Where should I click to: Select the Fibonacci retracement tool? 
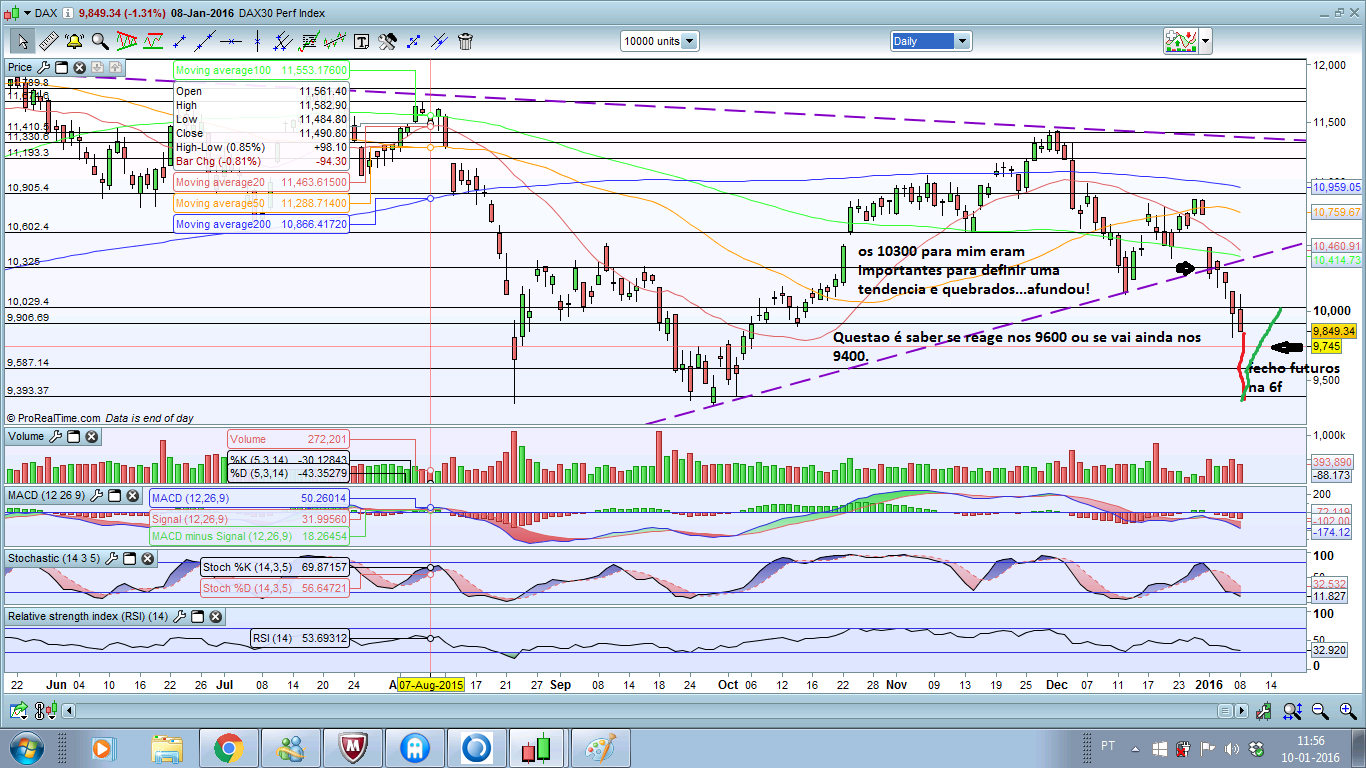(x=309, y=41)
